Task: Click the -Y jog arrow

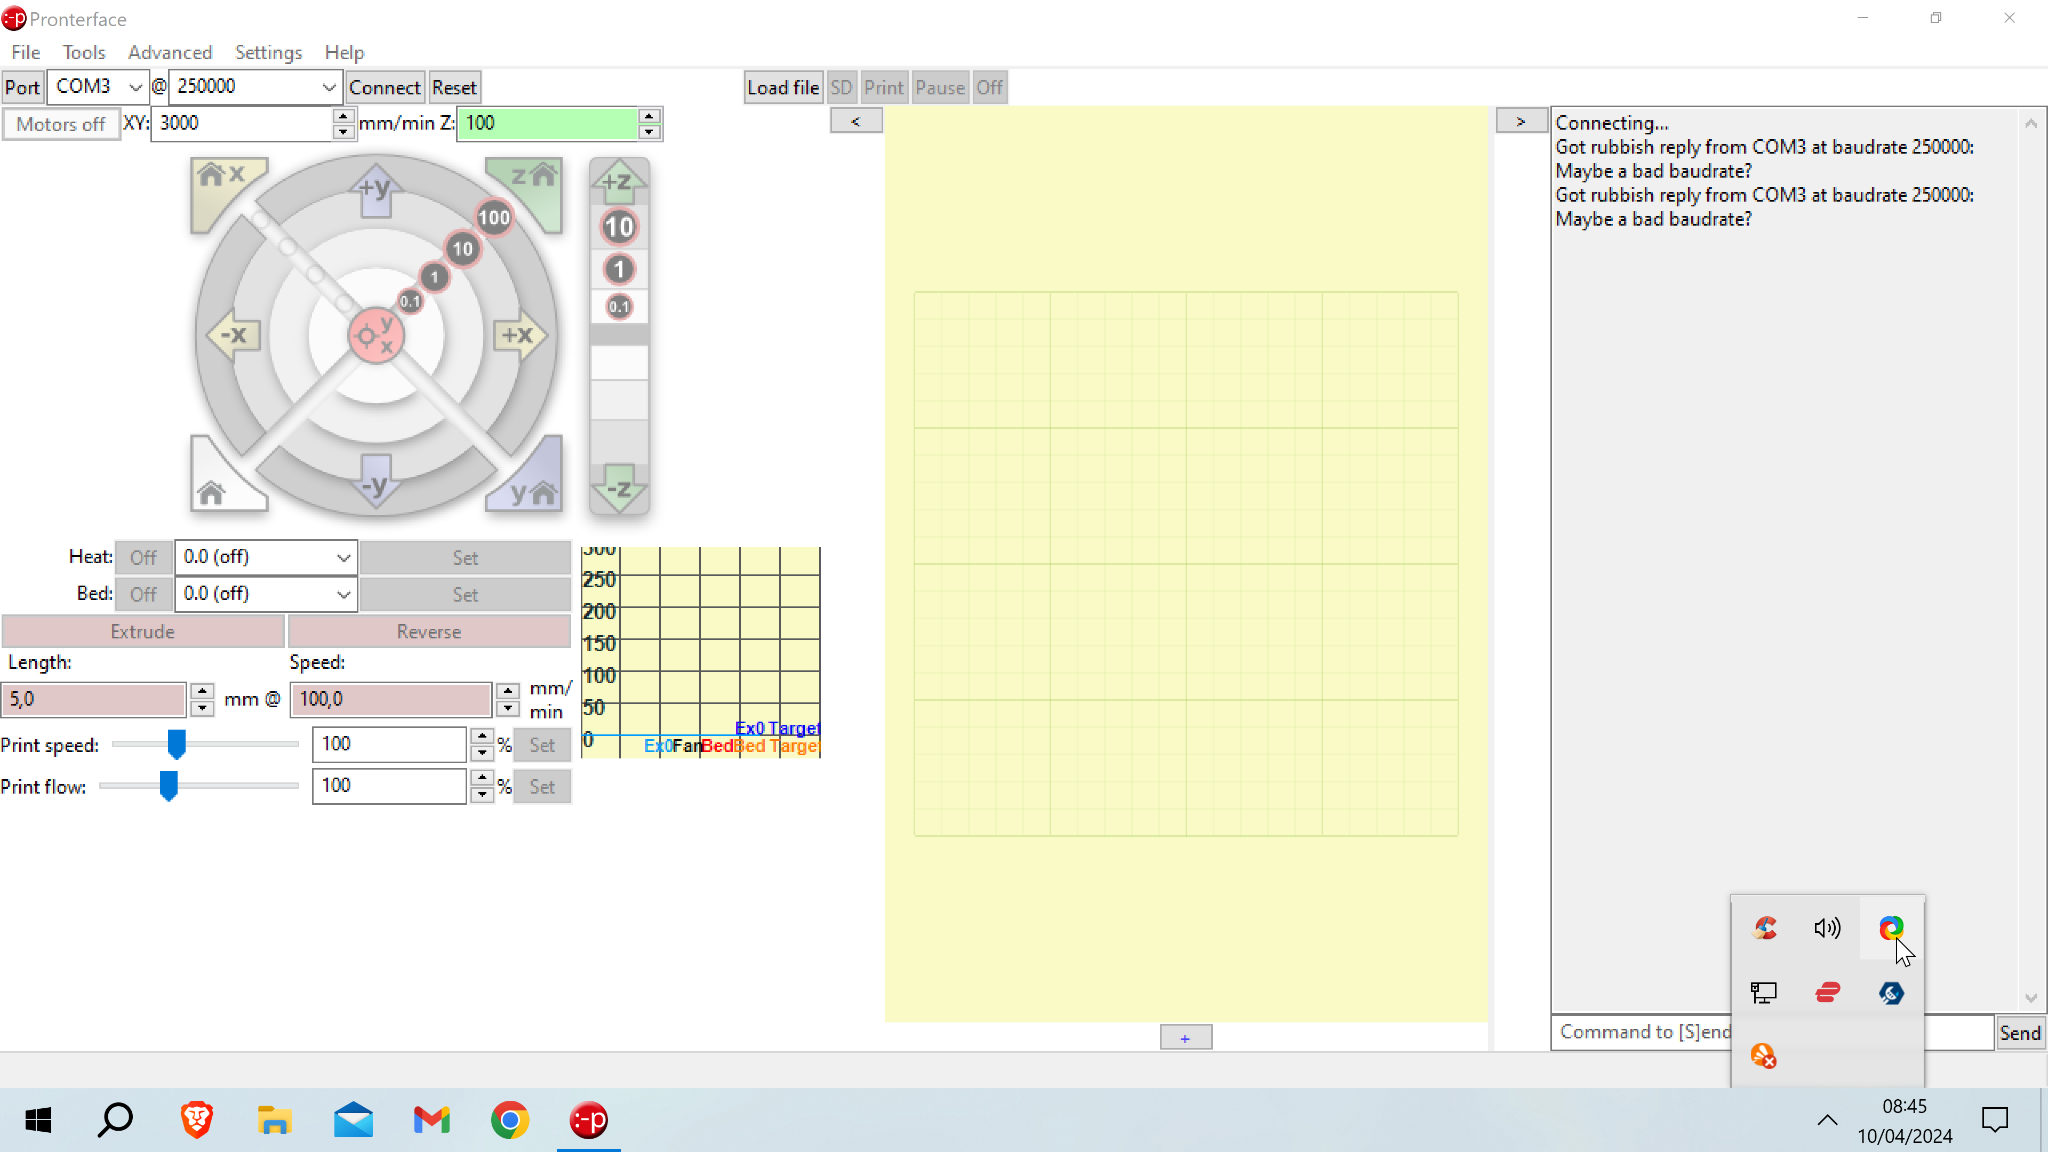Action: 375,485
